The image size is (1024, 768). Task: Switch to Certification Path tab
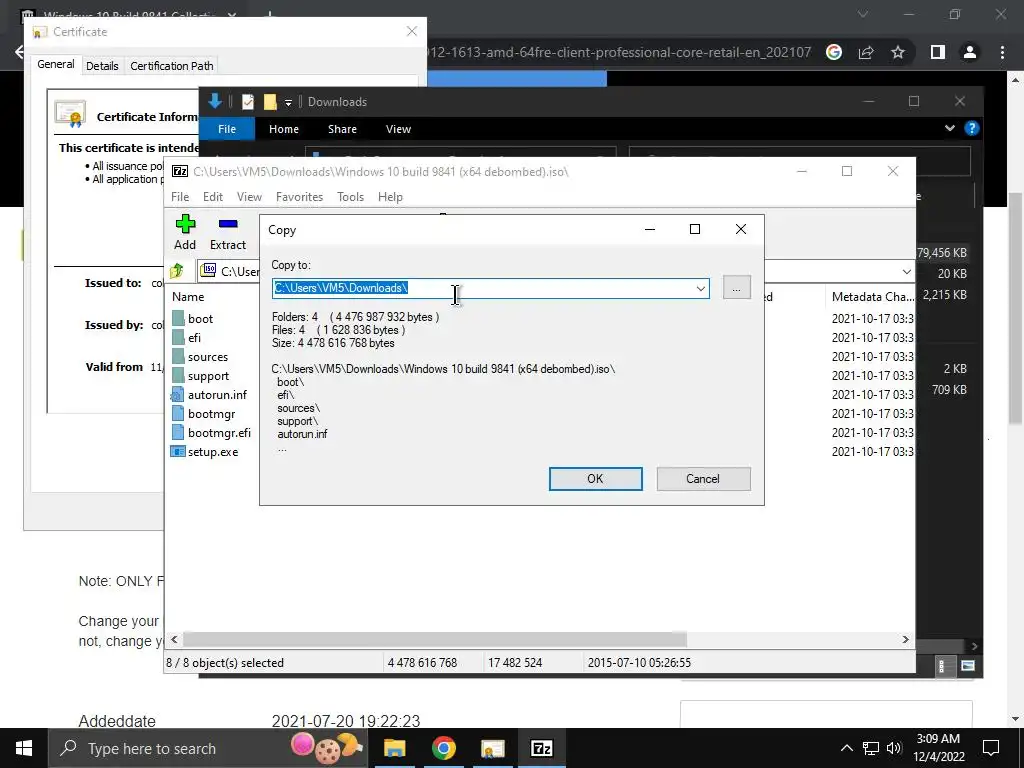coord(172,65)
